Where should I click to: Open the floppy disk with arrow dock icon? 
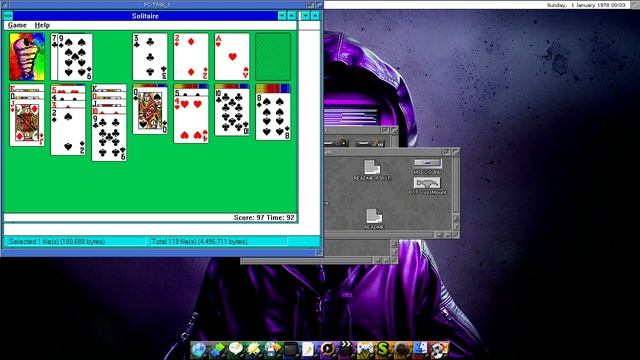click(272, 350)
